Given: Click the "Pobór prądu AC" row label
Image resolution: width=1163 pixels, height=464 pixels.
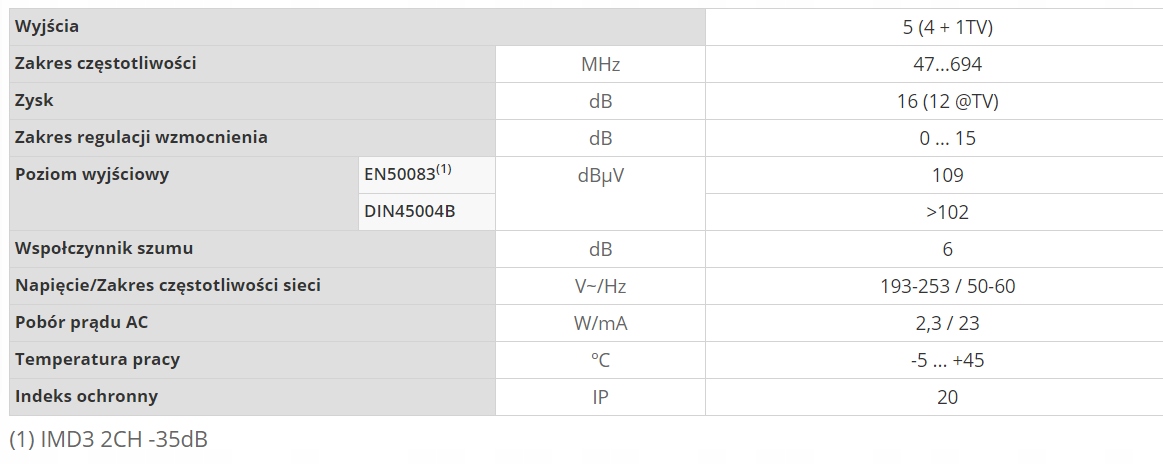Looking at the screenshot, I should point(83,322).
